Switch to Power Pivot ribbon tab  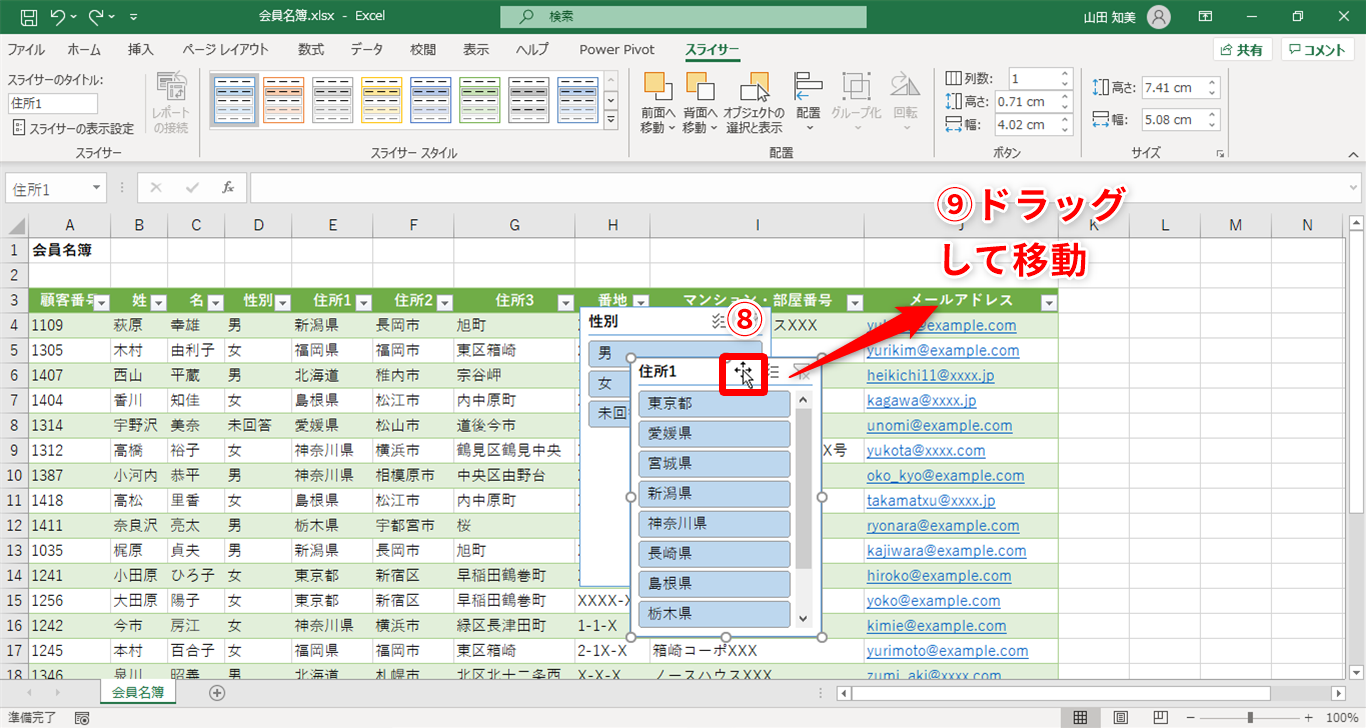point(617,49)
